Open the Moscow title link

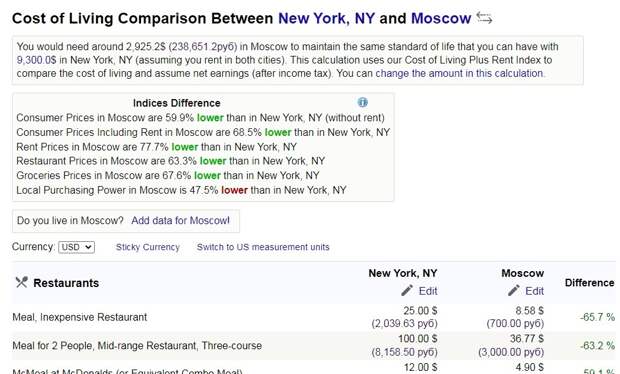point(441,18)
